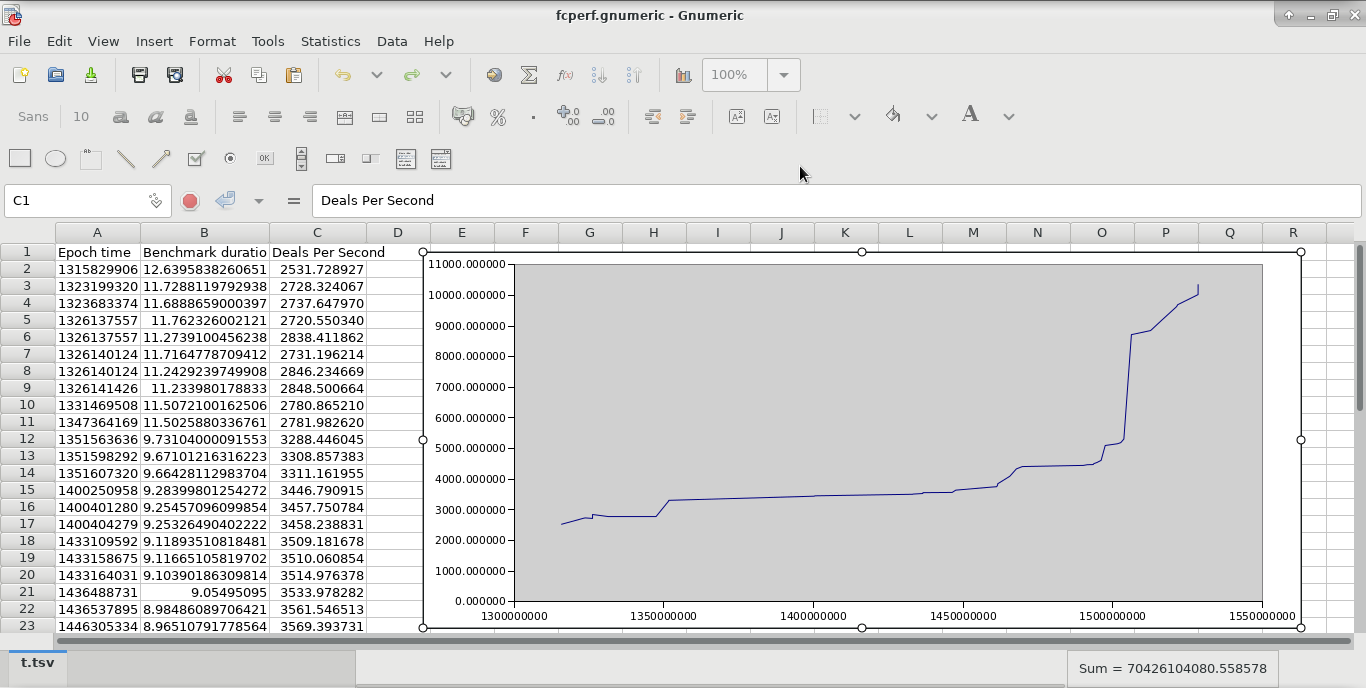This screenshot has height=688, width=1366.
Task: Cut selection with the scissors icon
Action: point(224,75)
